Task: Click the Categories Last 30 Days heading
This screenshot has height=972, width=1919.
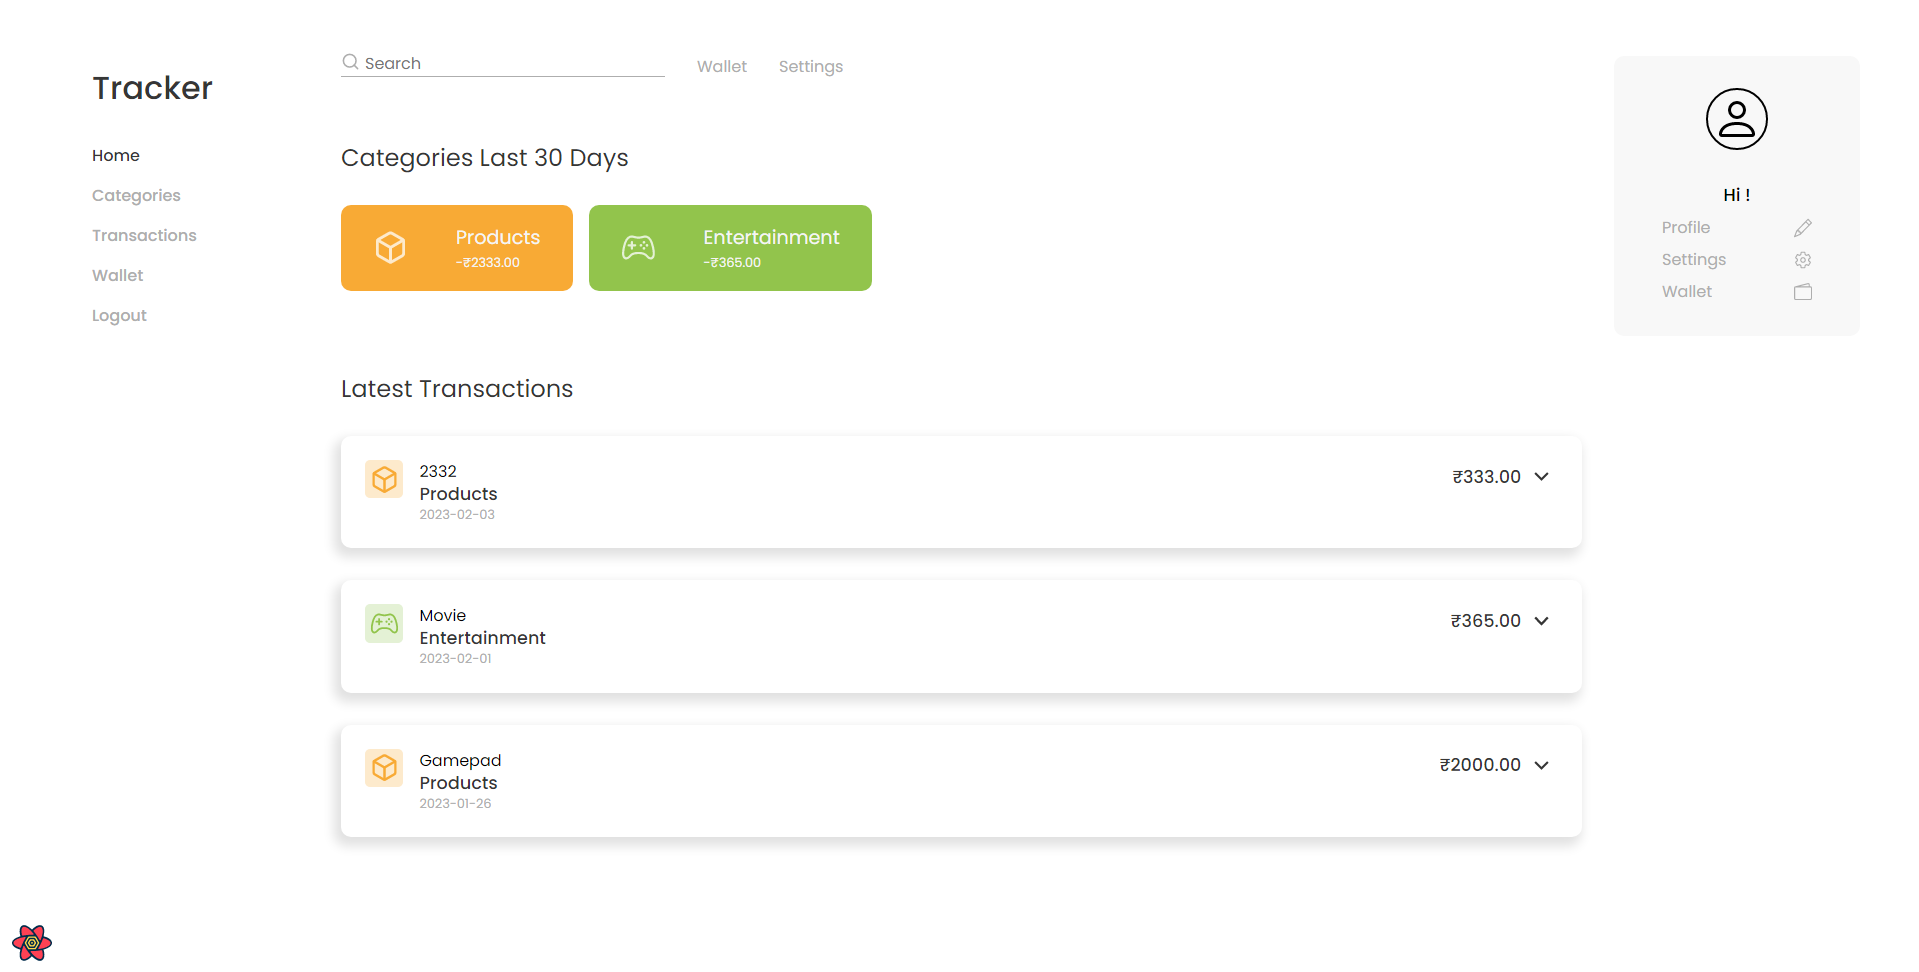Action: point(485,158)
